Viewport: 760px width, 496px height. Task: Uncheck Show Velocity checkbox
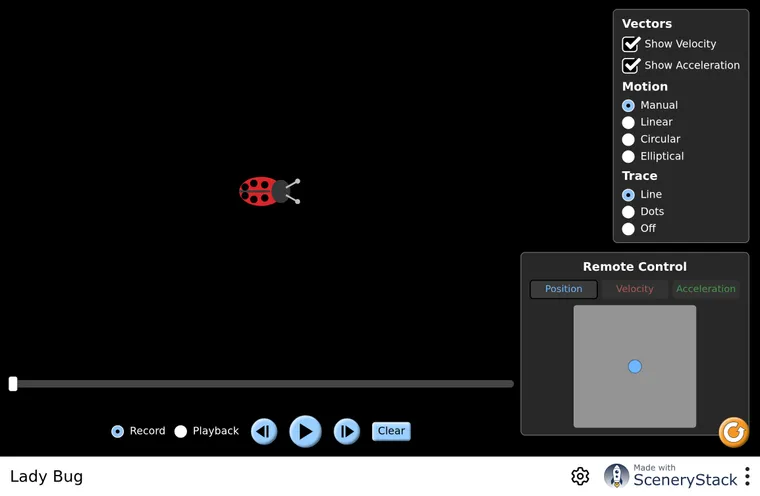631,44
